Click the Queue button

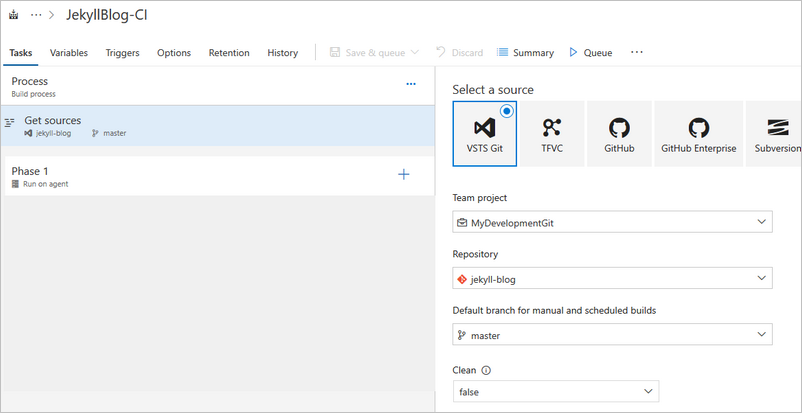click(590, 53)
